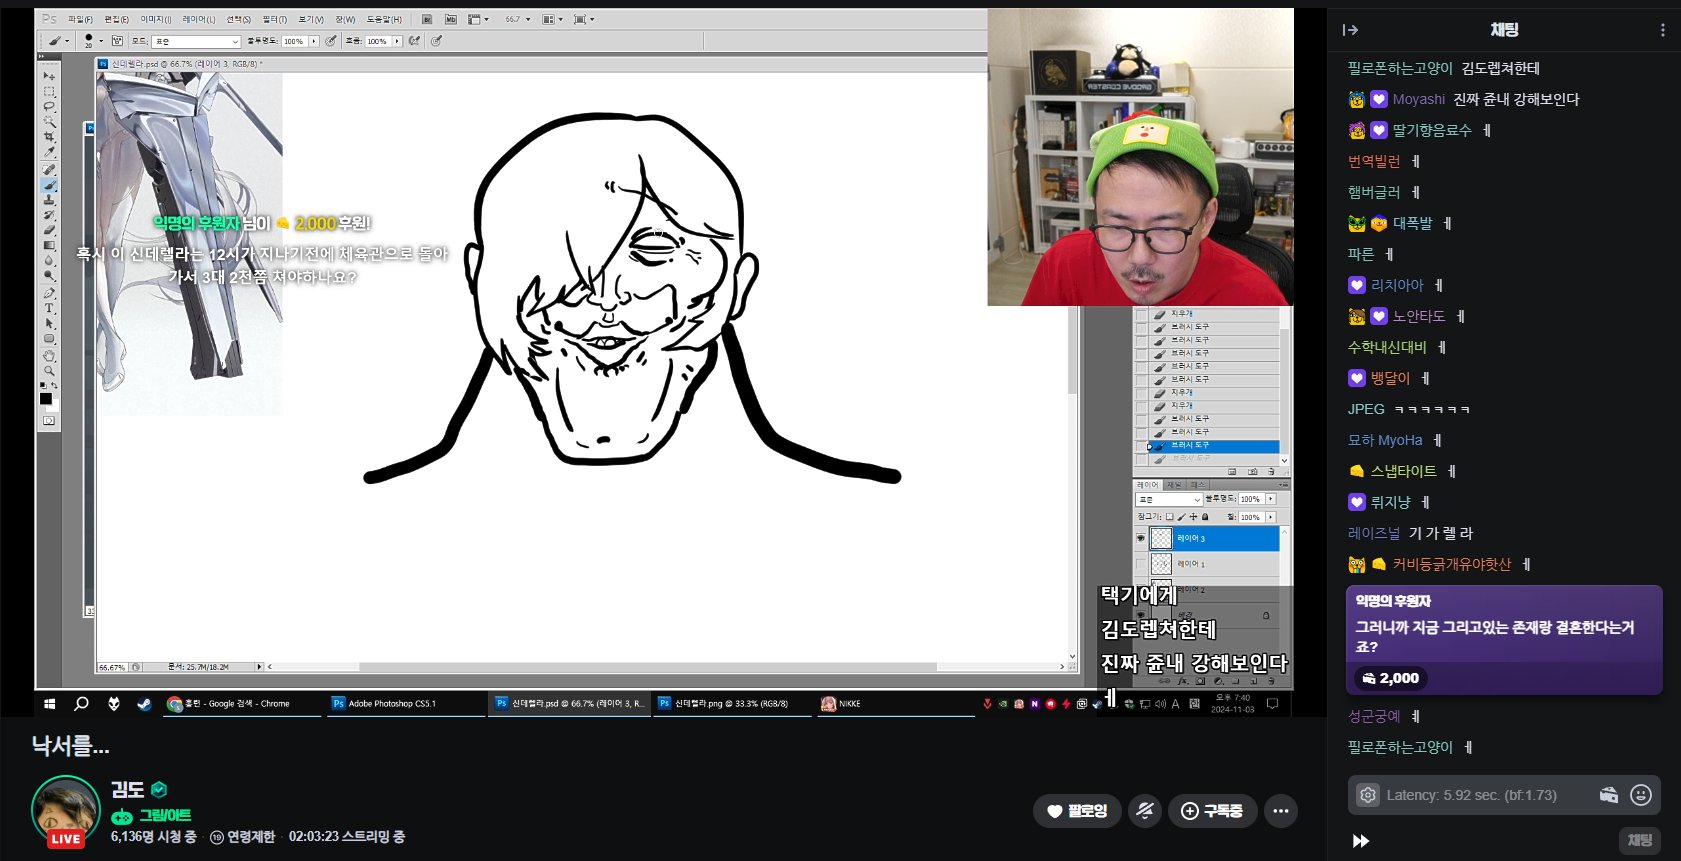This screenshot has height=861, width=1681.
Task: Select the Type tool
Action: pos(49,308)
